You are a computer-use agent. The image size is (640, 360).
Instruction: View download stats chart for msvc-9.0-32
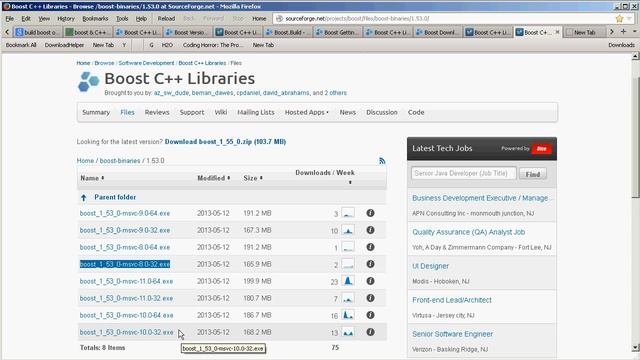click(348, 230)
